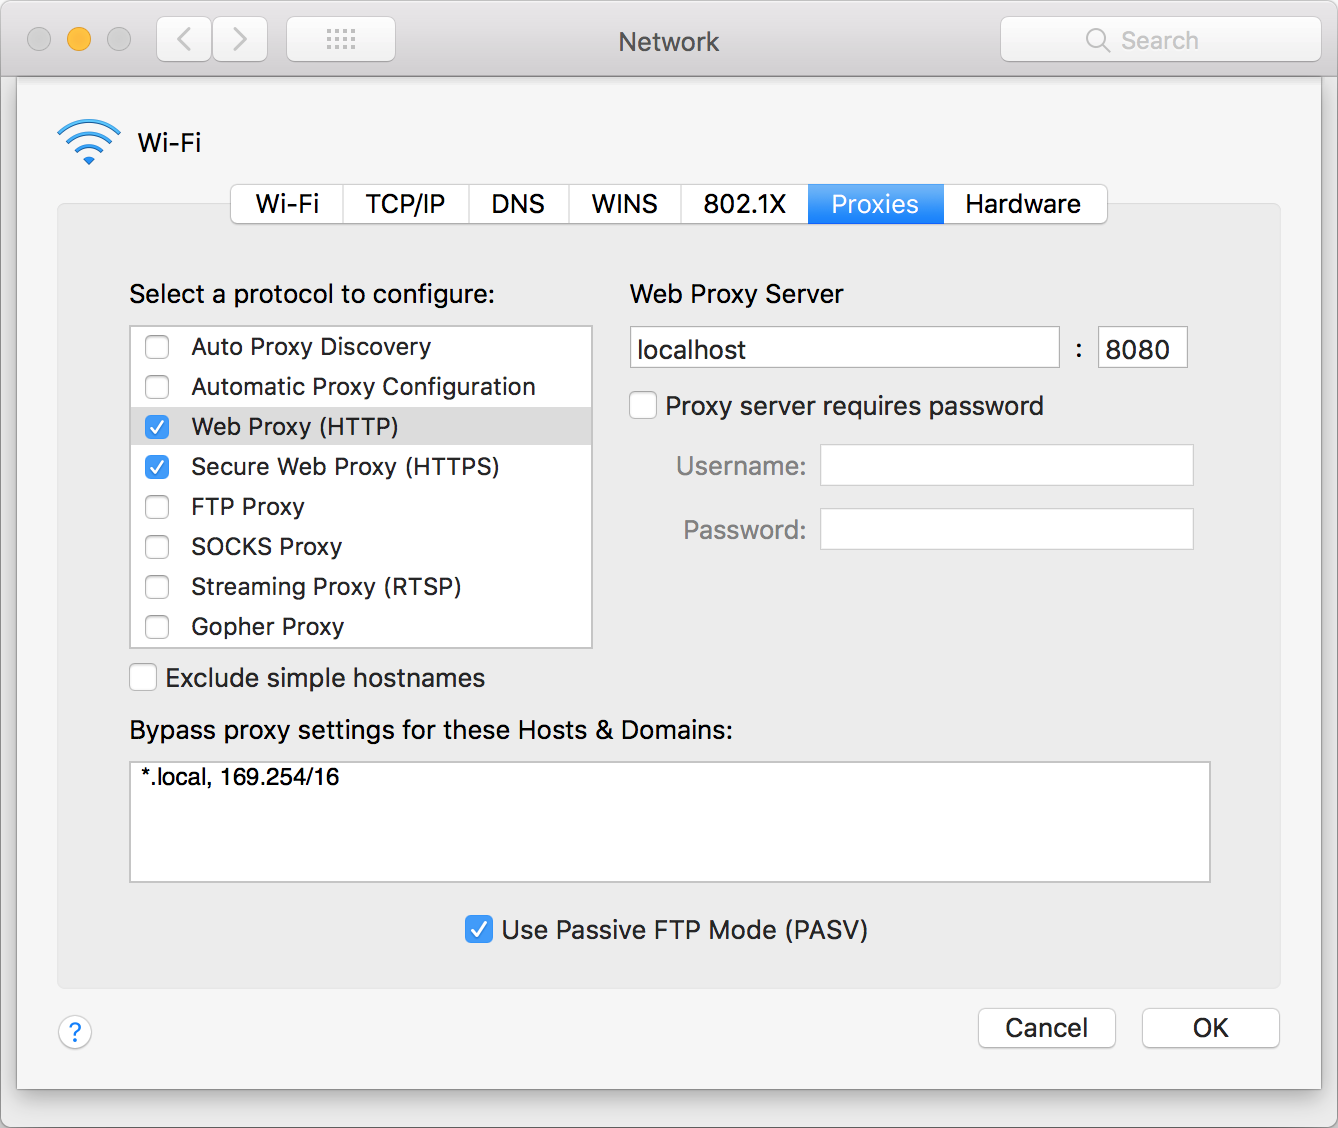This screenshot has height=1128, width=1338.
Task: Enable Auto Proxy Discovery checkbox
Action: 157,347
